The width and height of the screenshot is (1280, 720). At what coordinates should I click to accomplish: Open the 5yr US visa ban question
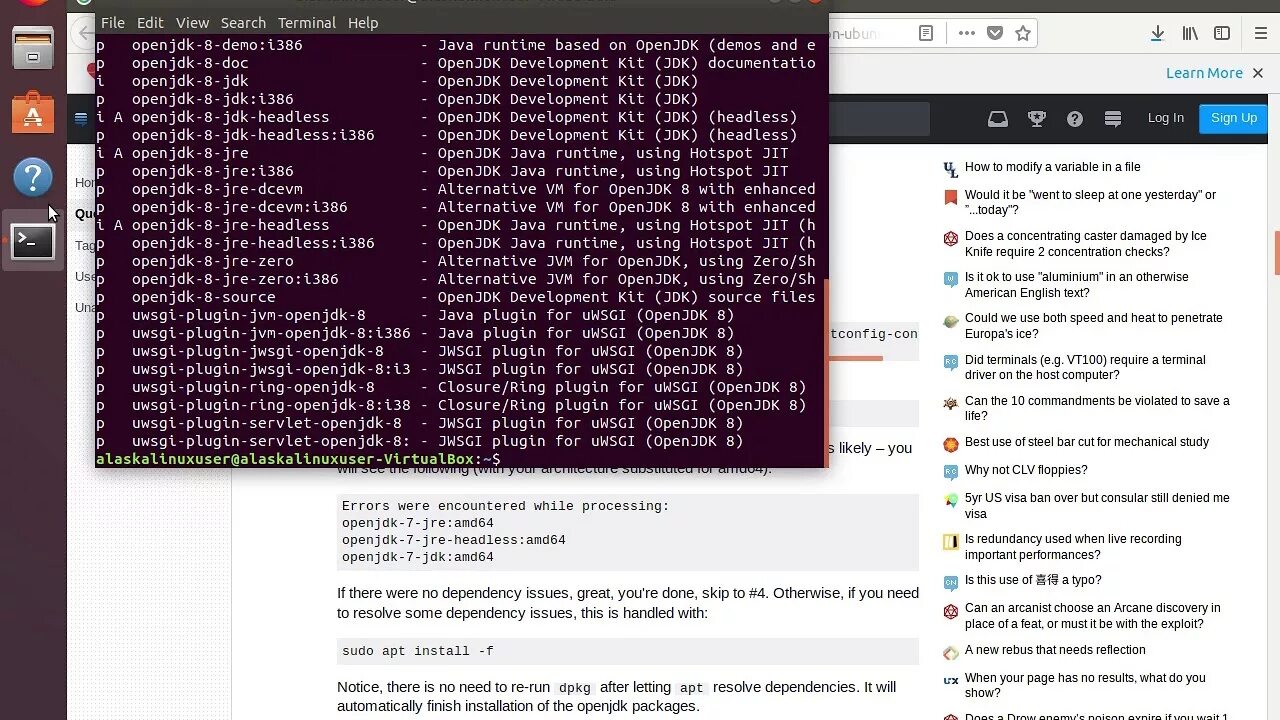[1097, 506]
